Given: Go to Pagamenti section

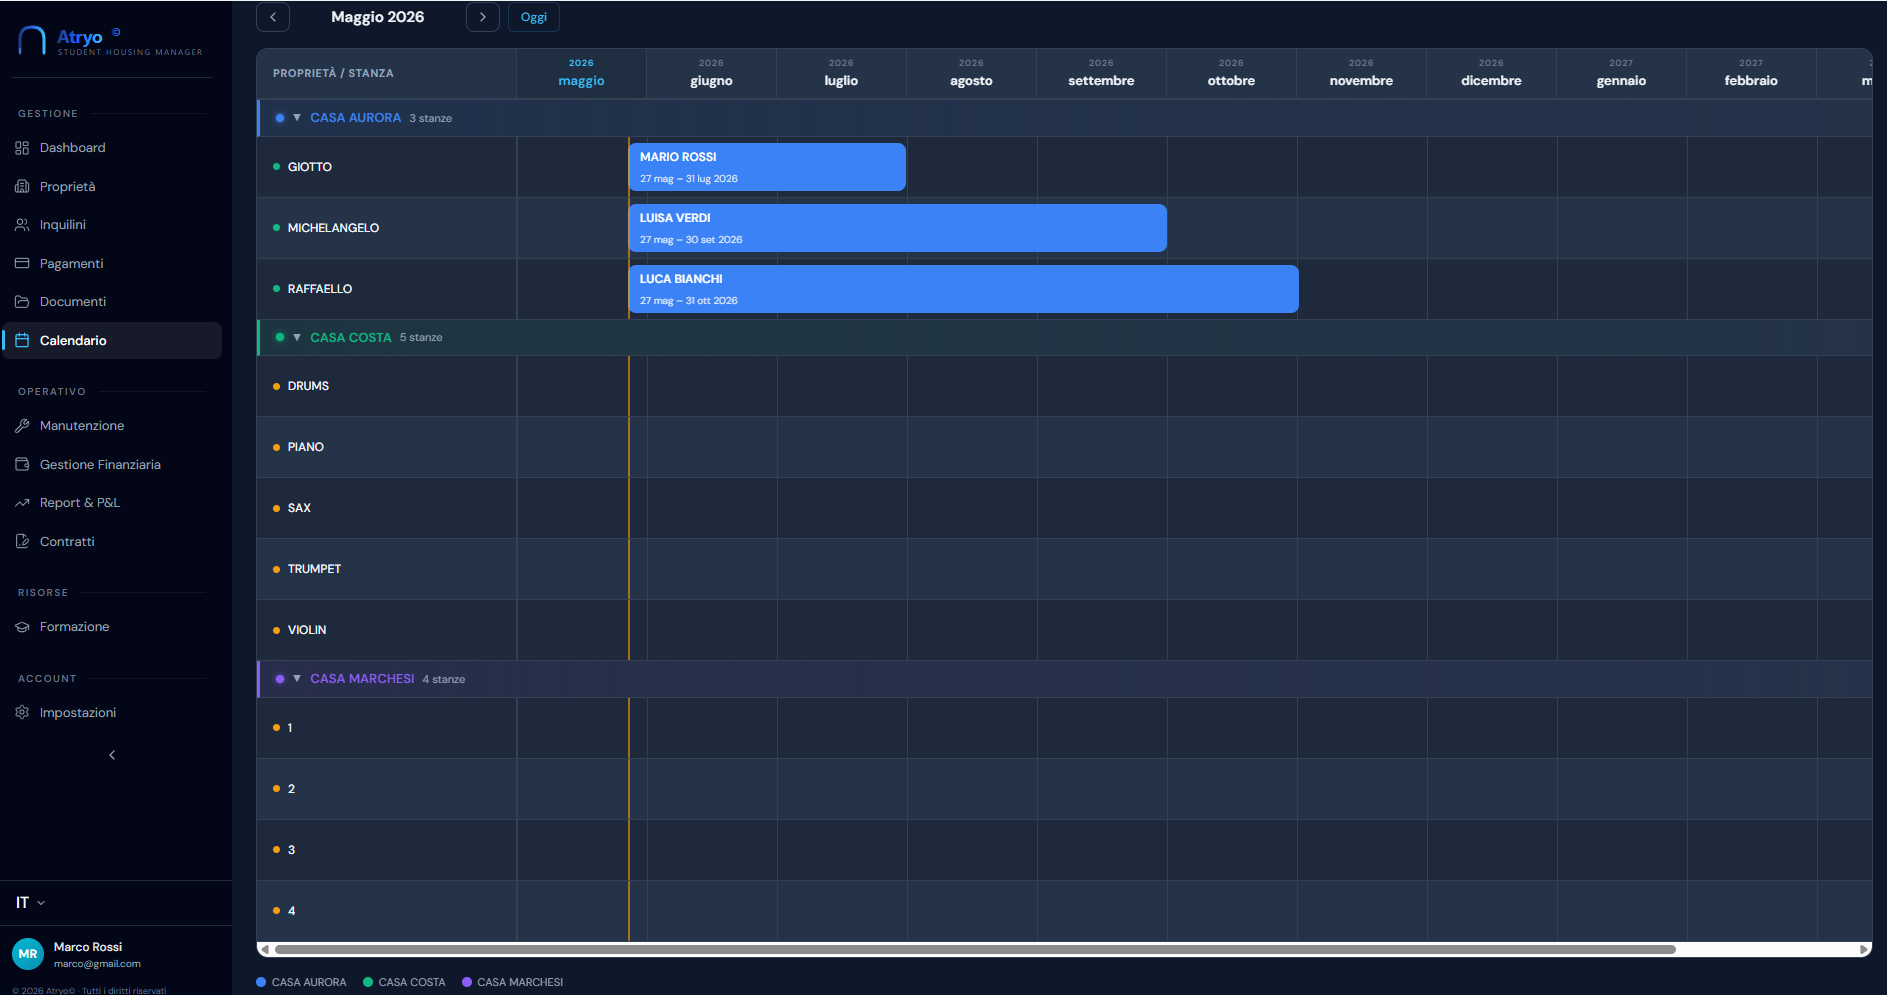Looking at the screenshot, I should coord(112,263).
